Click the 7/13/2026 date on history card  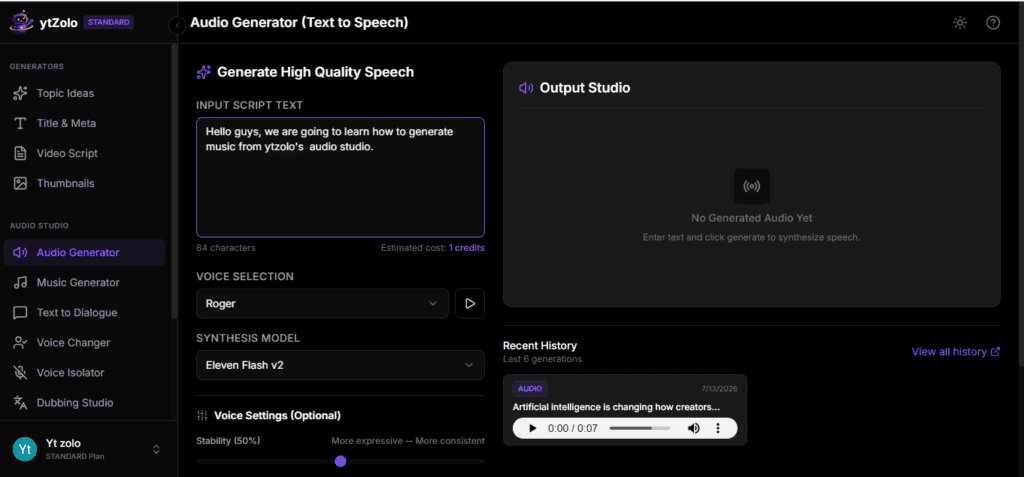tap(718, 389)
